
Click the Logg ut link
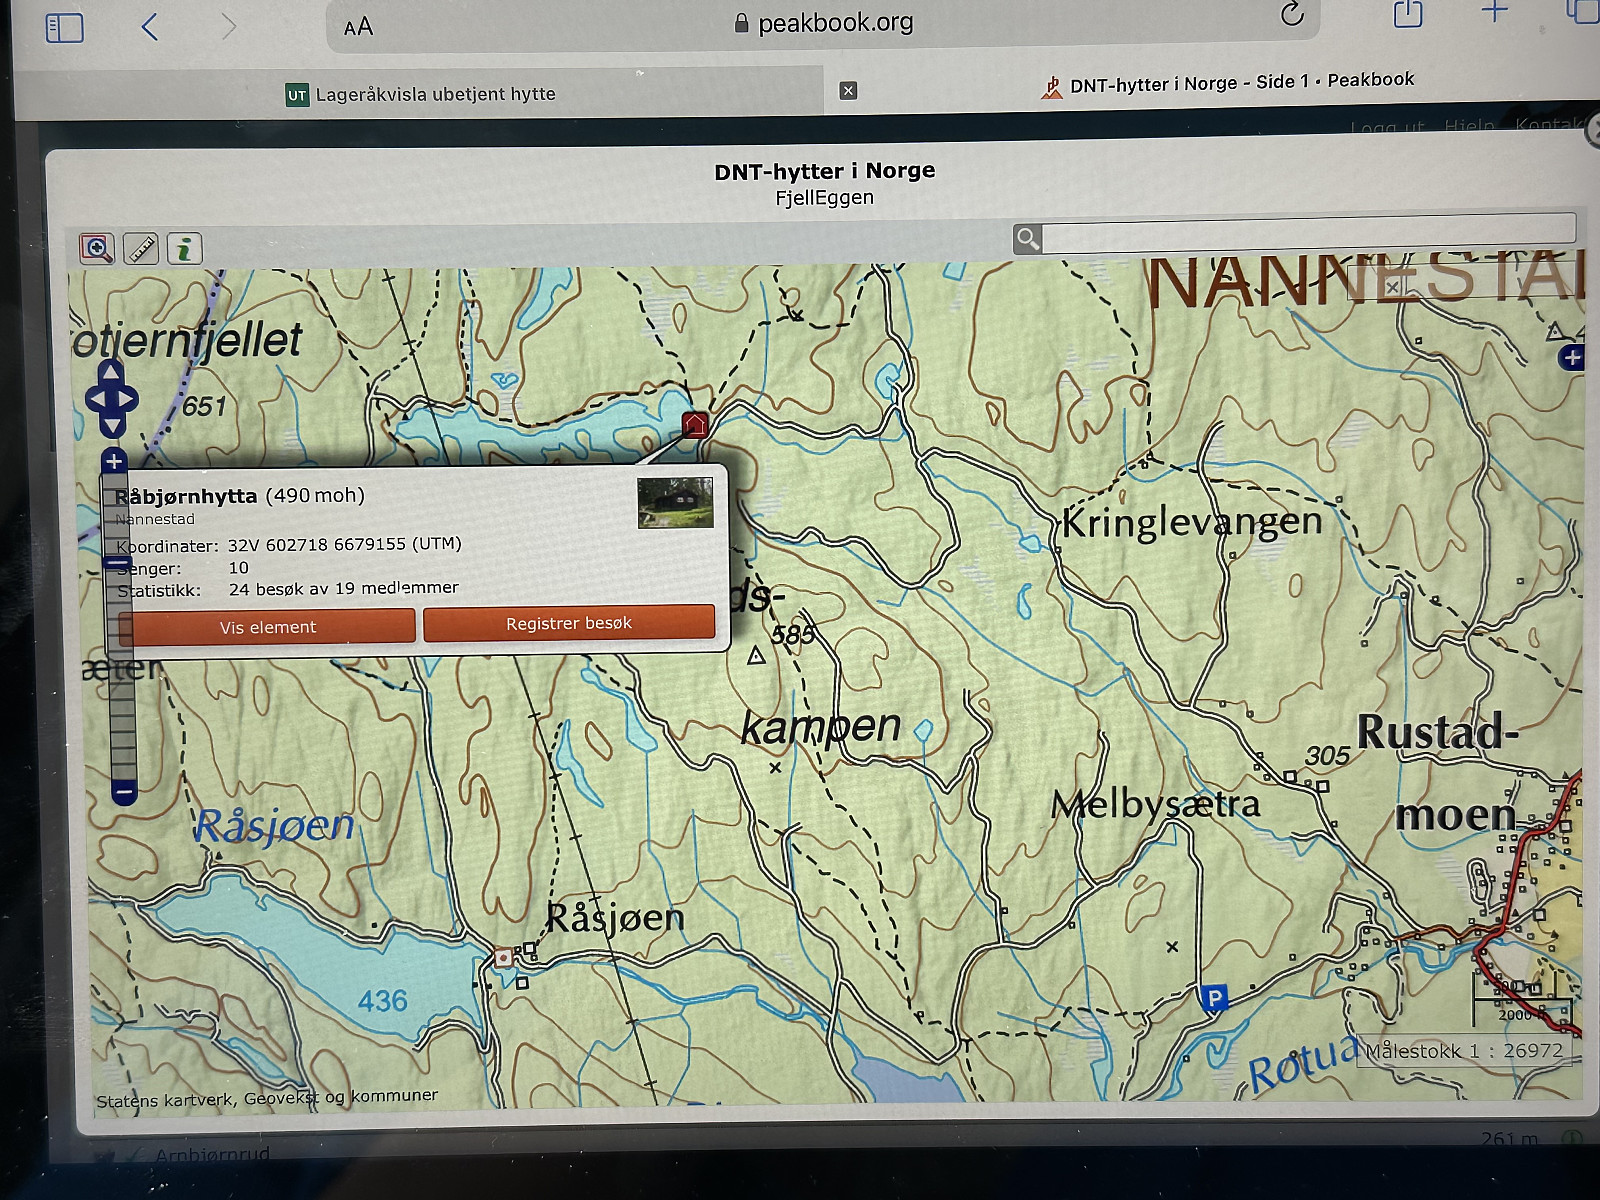click(1387, 127)
